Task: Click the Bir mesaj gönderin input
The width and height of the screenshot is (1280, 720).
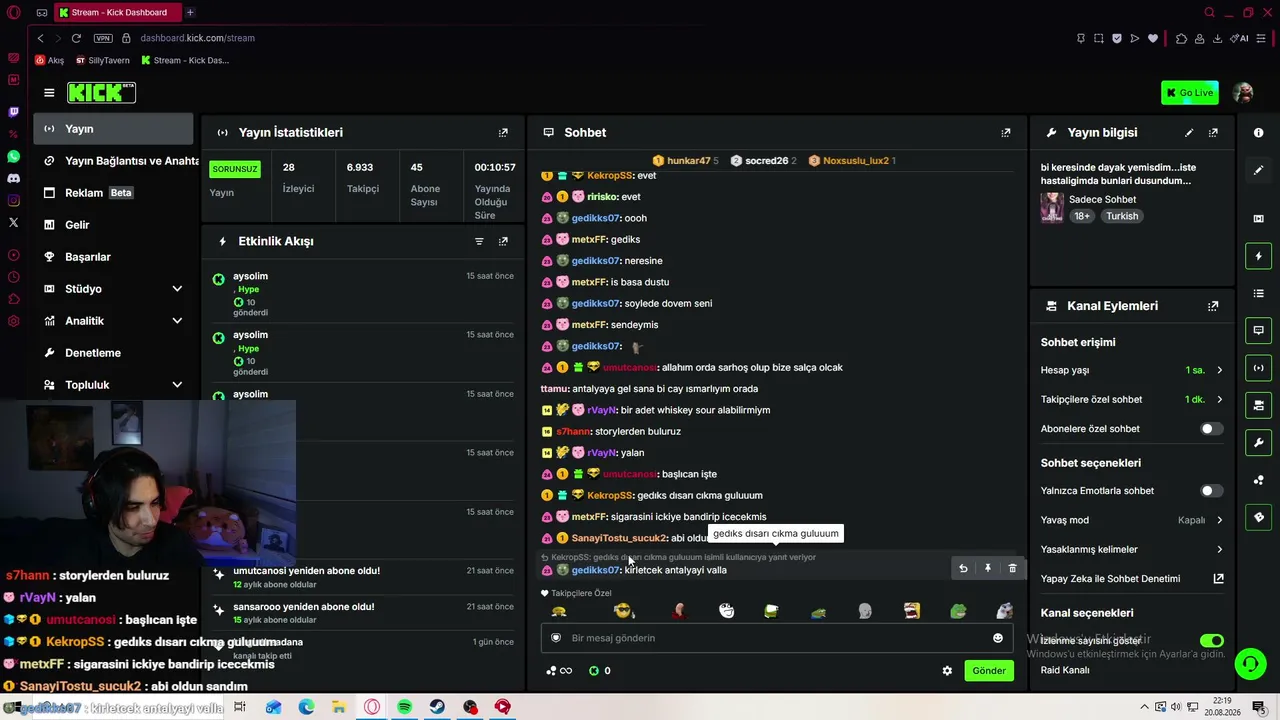Action: (777, 638)
